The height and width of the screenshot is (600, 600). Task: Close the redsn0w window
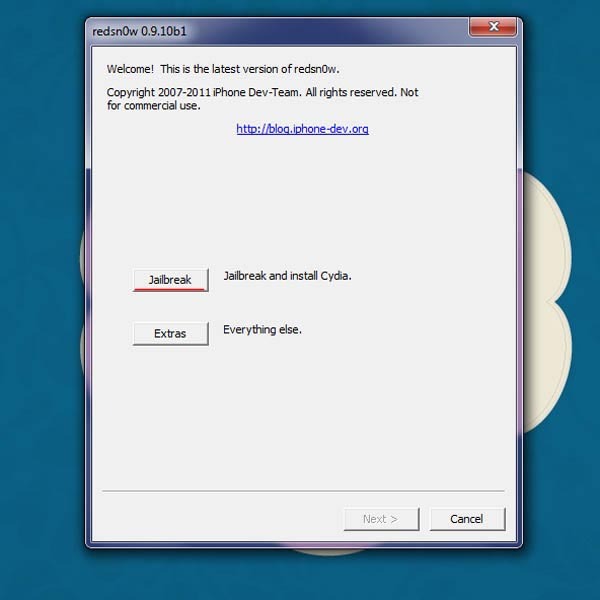[x=493, y=27]
